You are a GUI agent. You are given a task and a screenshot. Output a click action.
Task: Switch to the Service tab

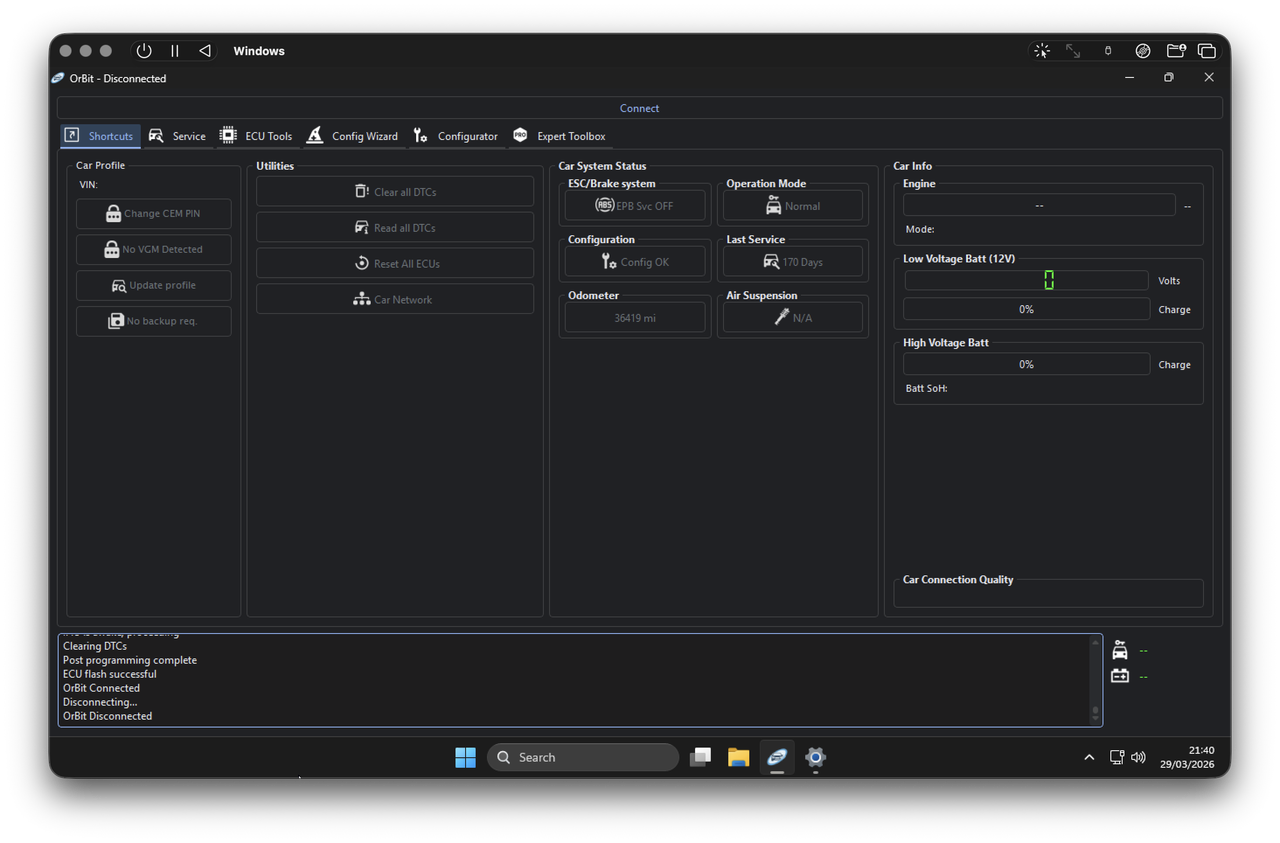pyautogui.click(x=177, y=136)
